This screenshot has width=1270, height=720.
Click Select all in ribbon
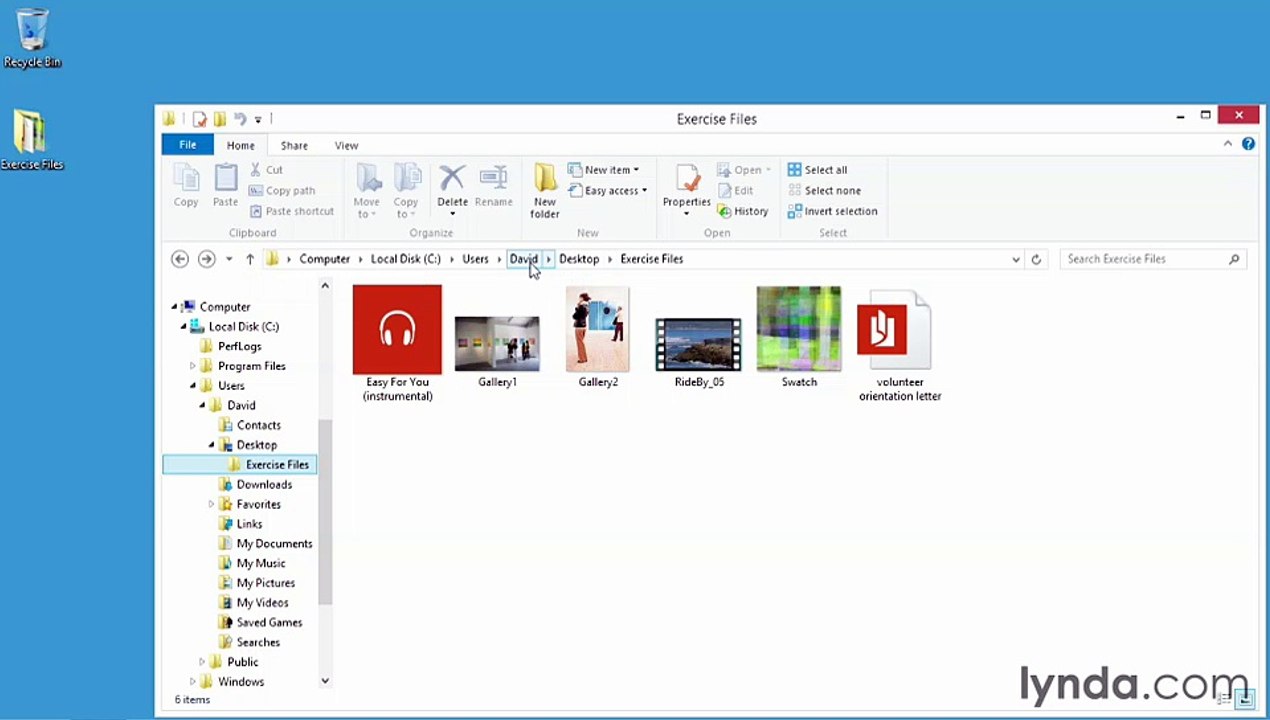point(817,170)
